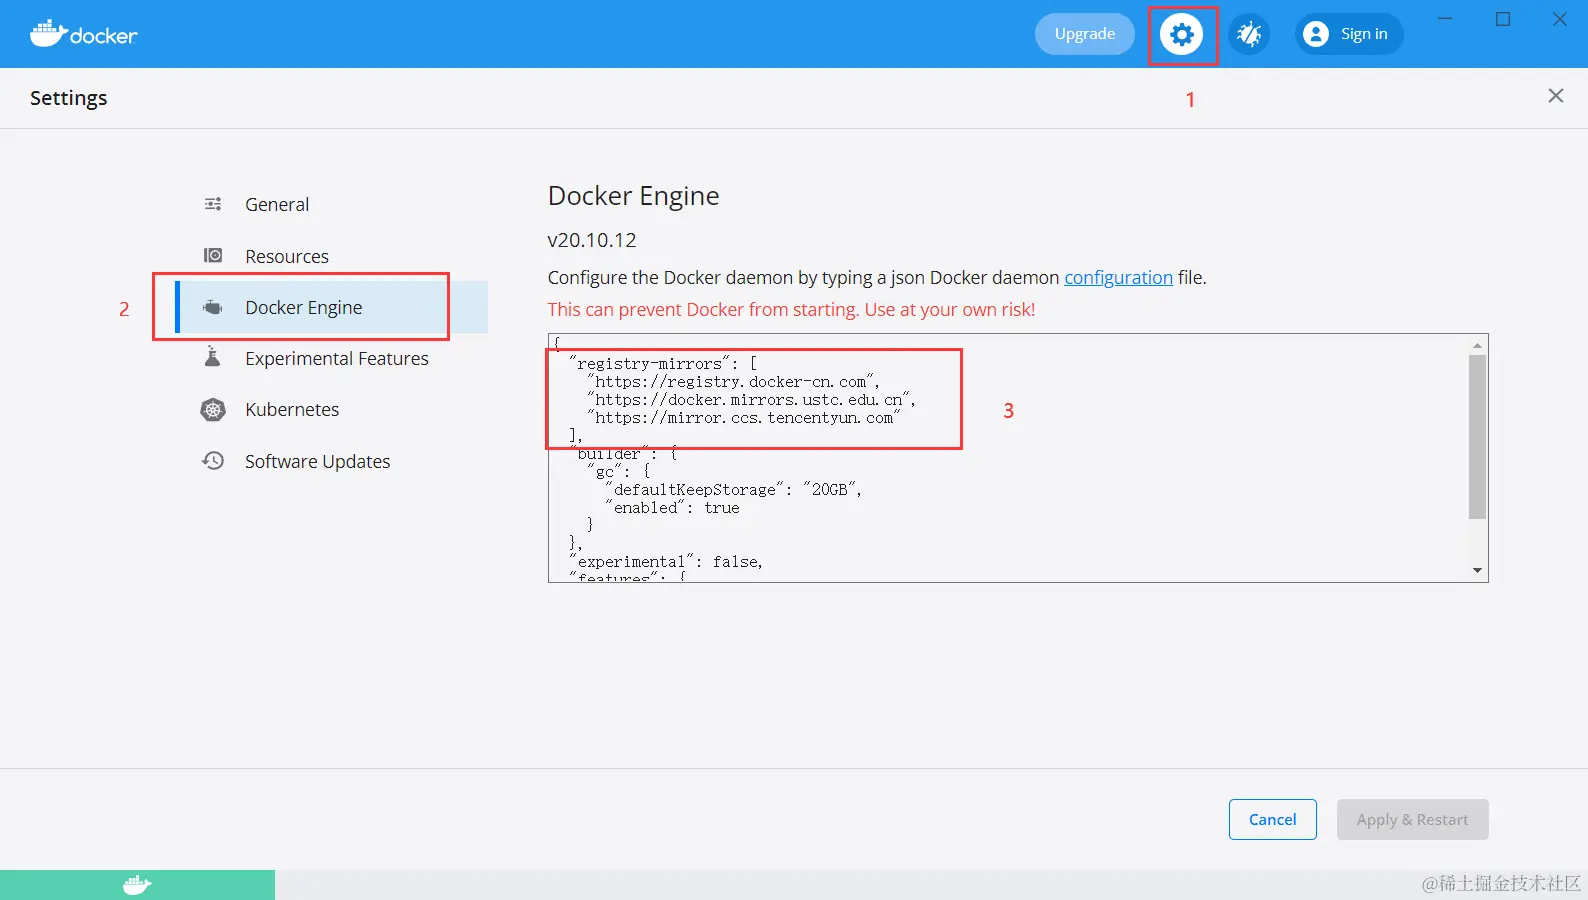Open settings with the gear icon
The height and width of the screenshot is (900, 1588).
pyautogui.click(x=1182, y=34)
